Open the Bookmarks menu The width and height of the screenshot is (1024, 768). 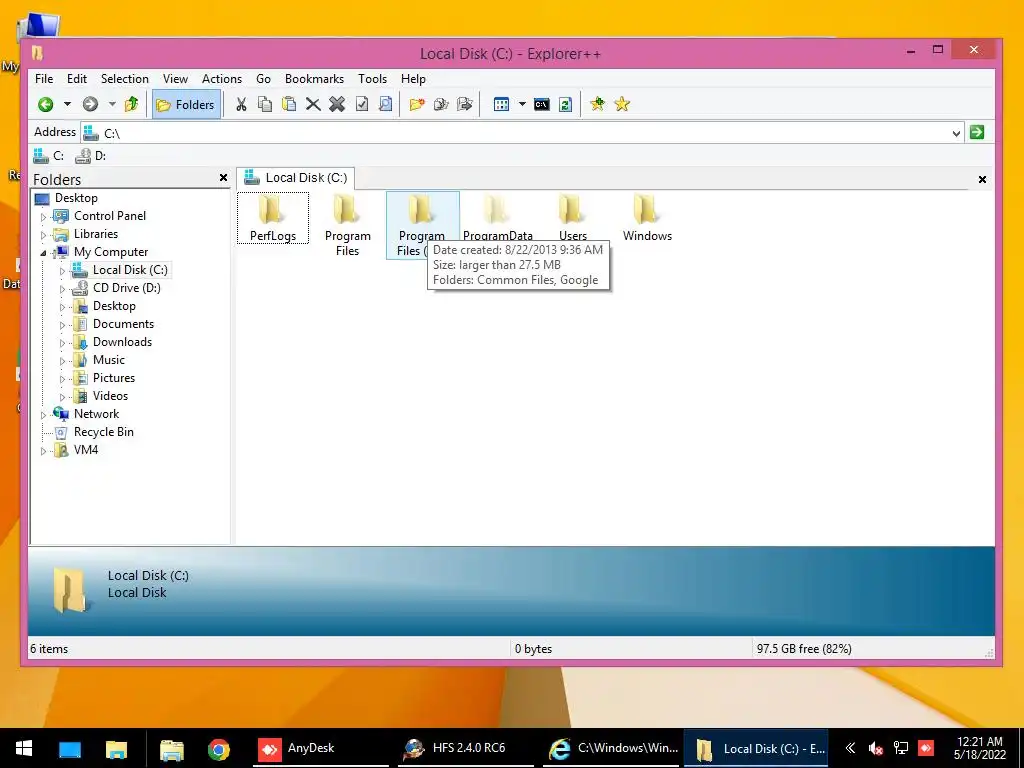click(314, 79)
